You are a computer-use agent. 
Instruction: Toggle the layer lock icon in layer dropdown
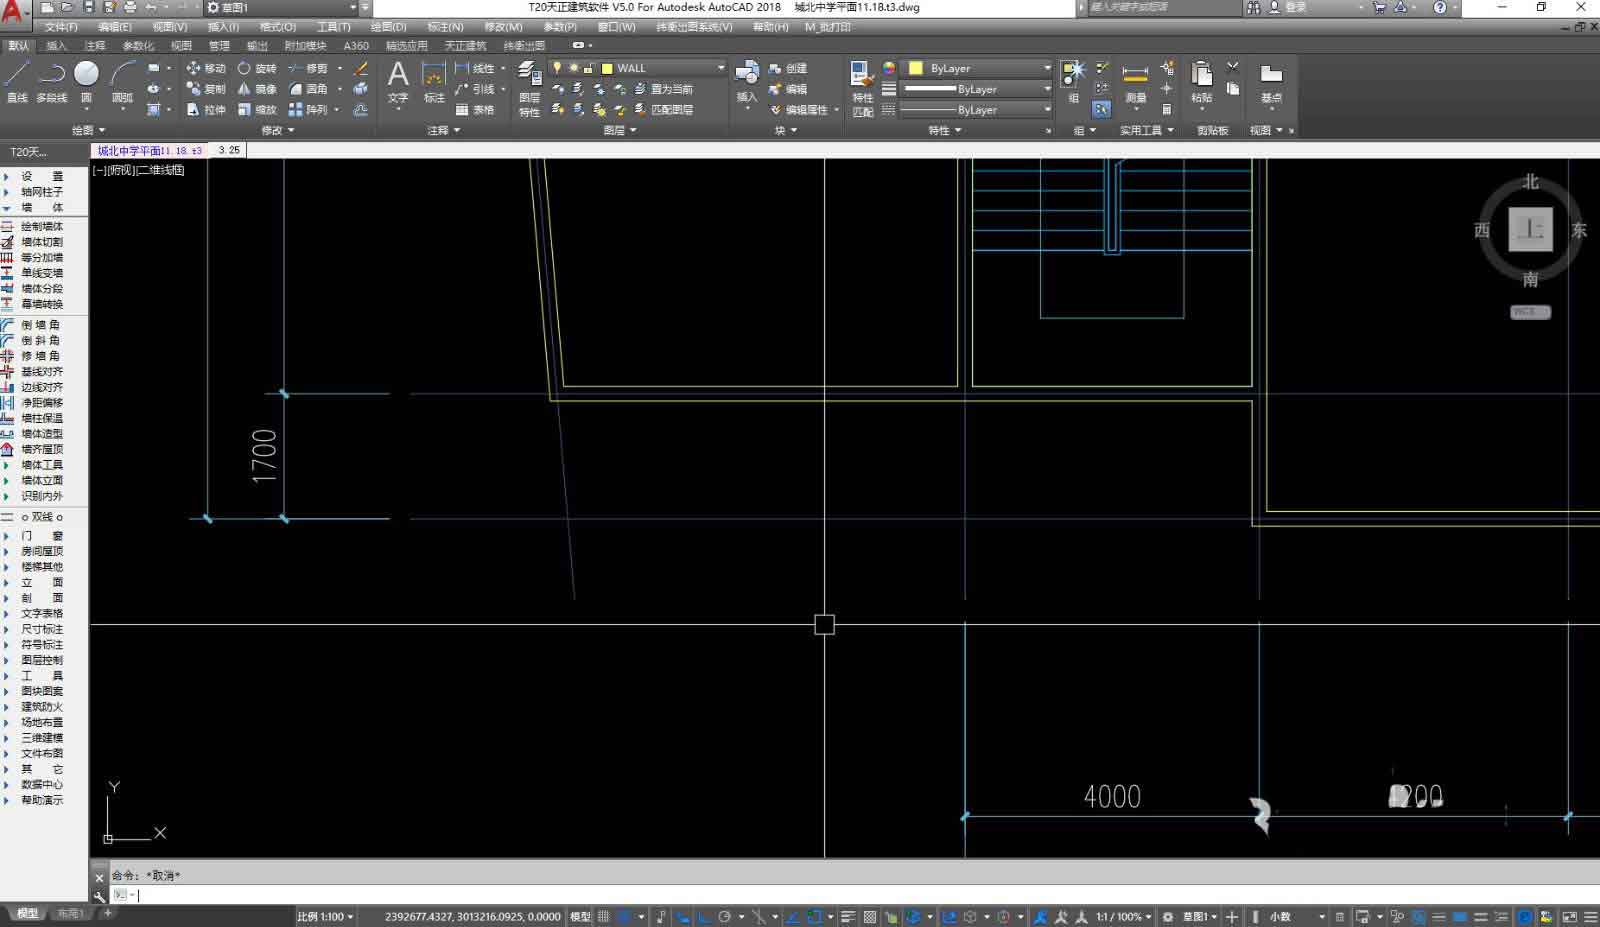[589, 68]
